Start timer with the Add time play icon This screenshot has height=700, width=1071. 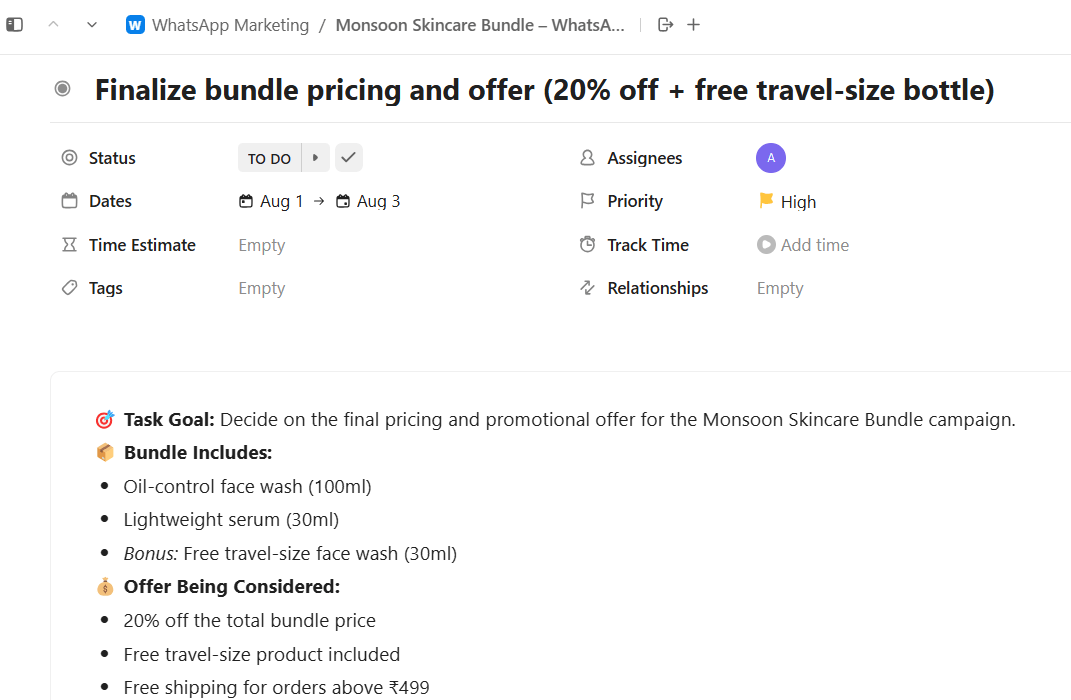(x=766, y=244)
